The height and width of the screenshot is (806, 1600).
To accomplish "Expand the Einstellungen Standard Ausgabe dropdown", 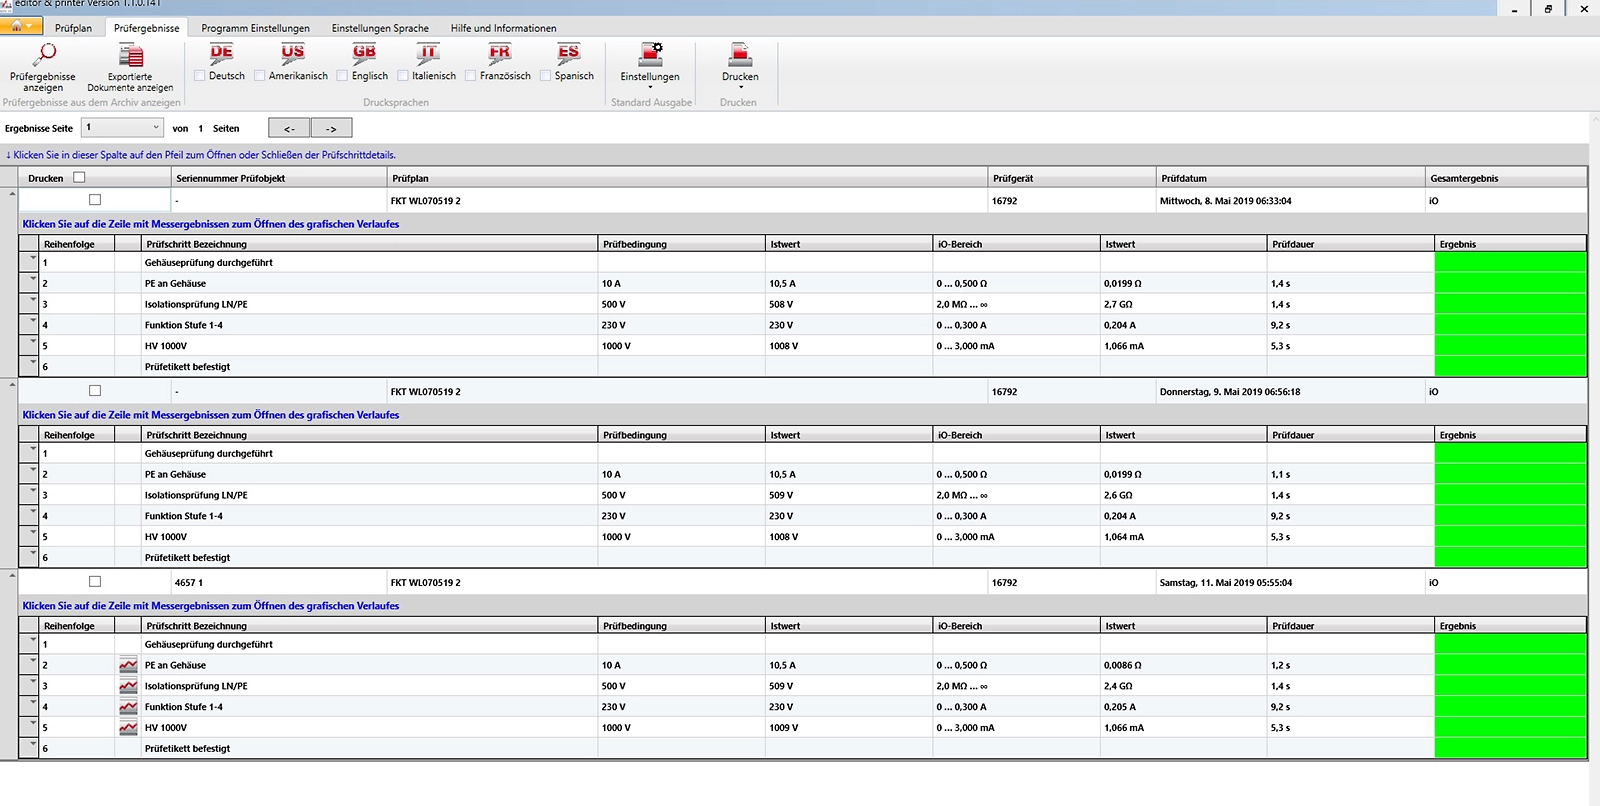I will coord(650,87).
